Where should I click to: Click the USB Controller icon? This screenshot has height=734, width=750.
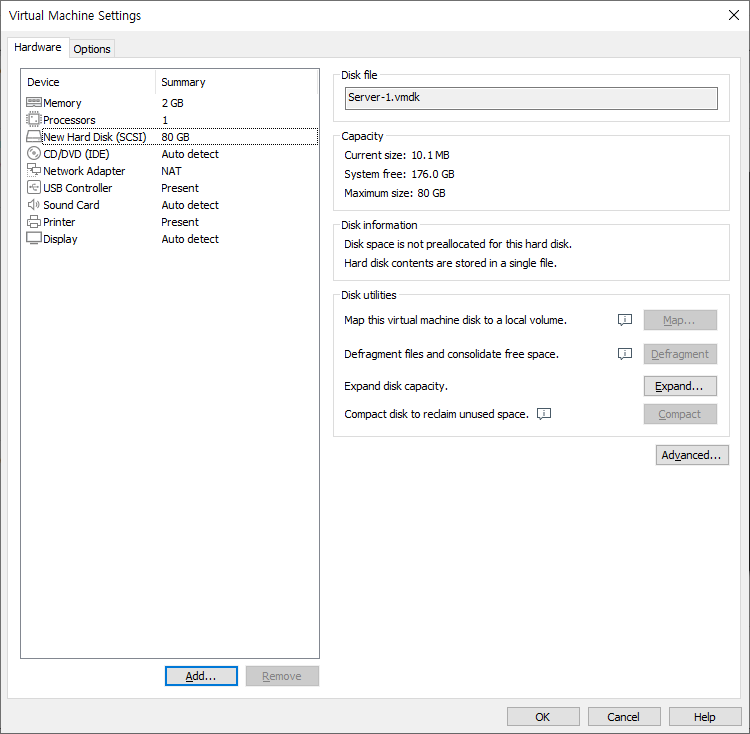[x=33, y=187]
